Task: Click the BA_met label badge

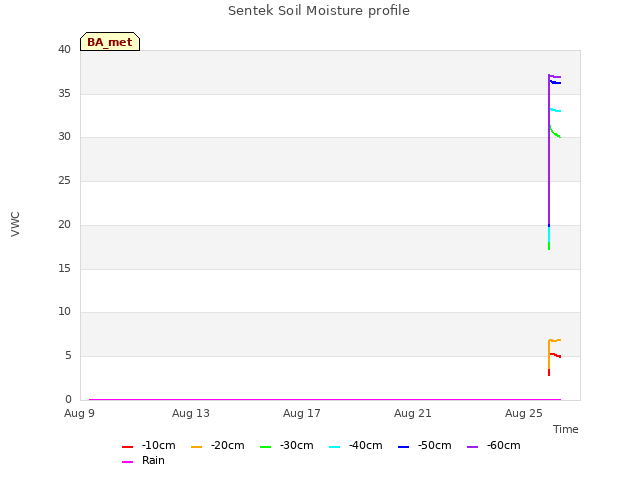Action: click(110, 42)
